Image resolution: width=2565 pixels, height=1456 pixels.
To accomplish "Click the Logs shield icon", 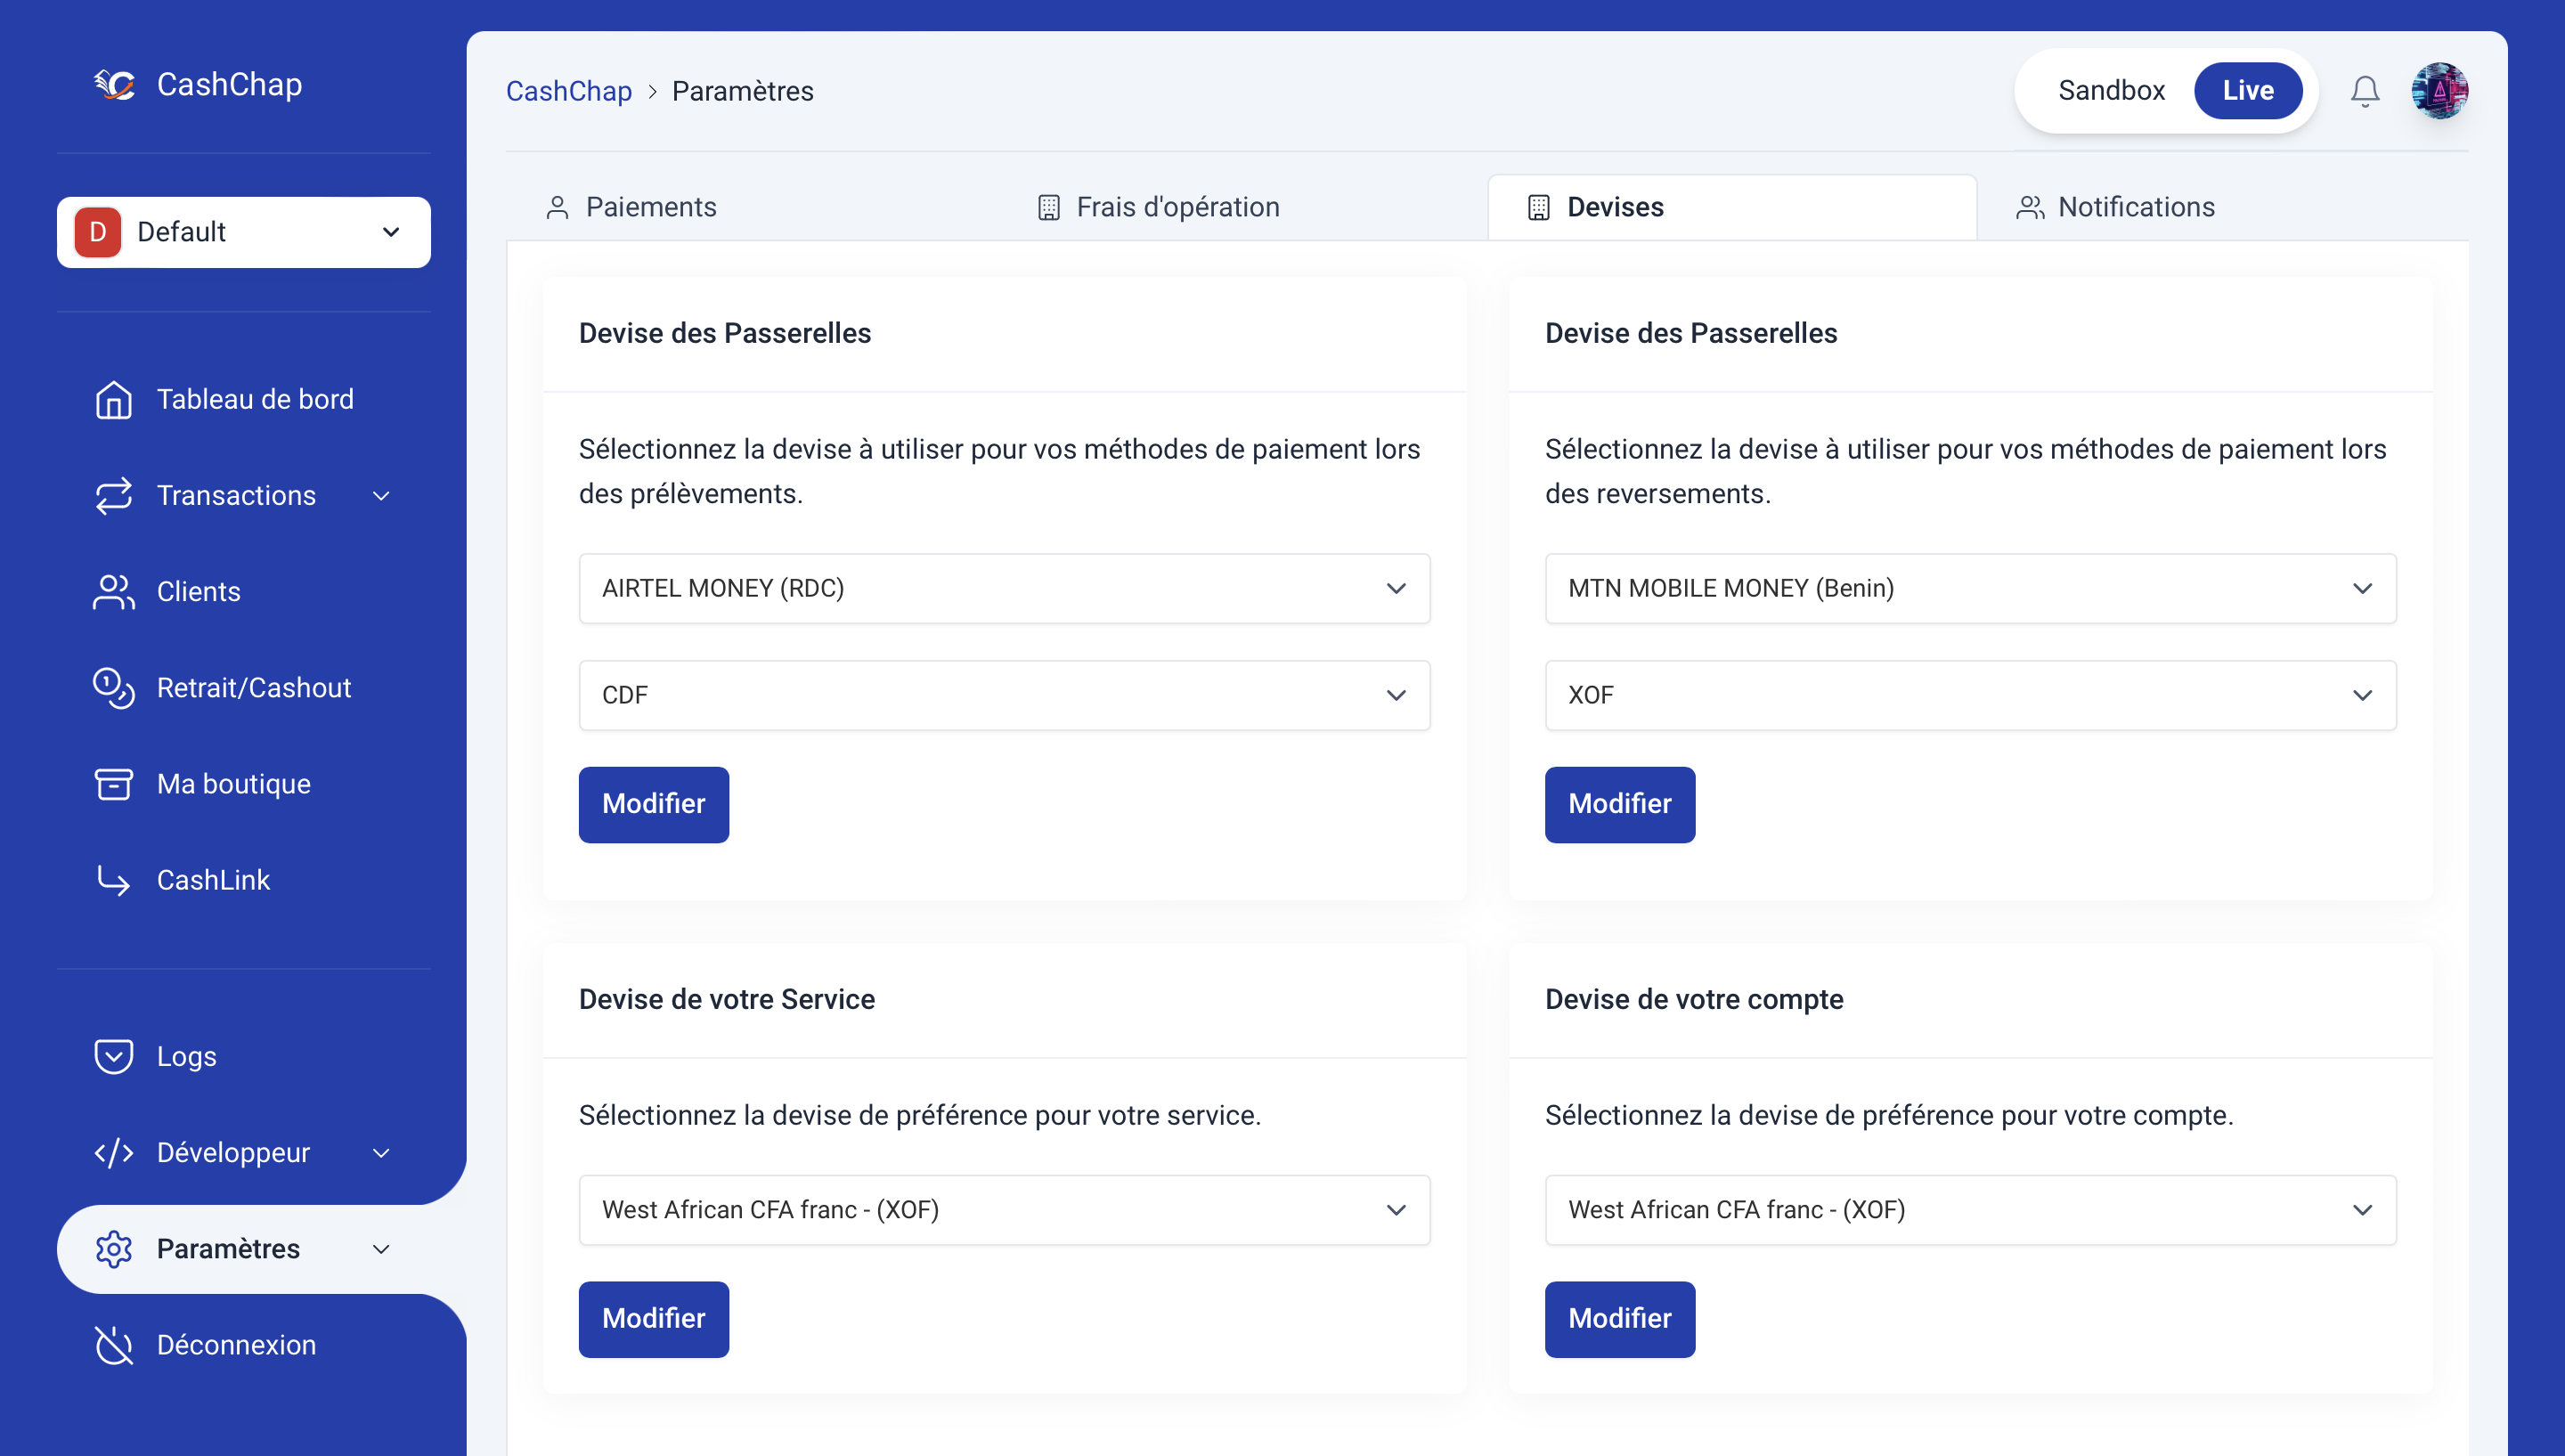I will 113,1055.
